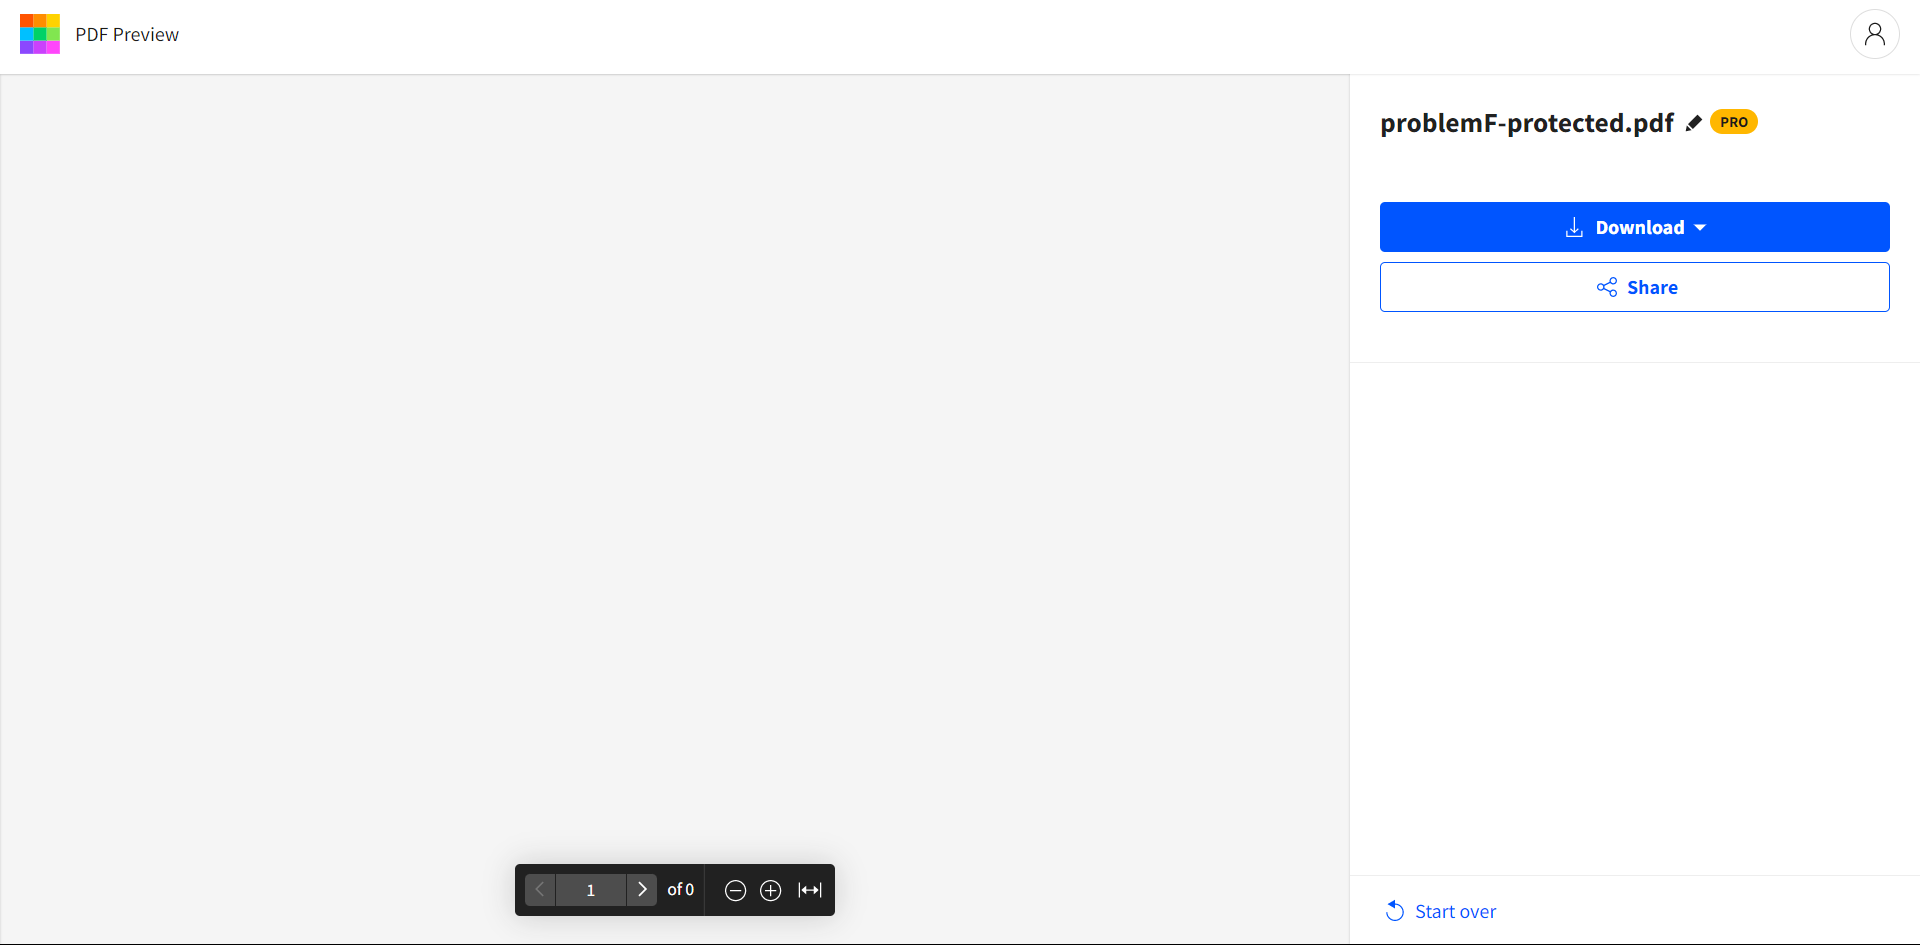
Task: Go to next page with right chevron
Action: pos(642,890)
